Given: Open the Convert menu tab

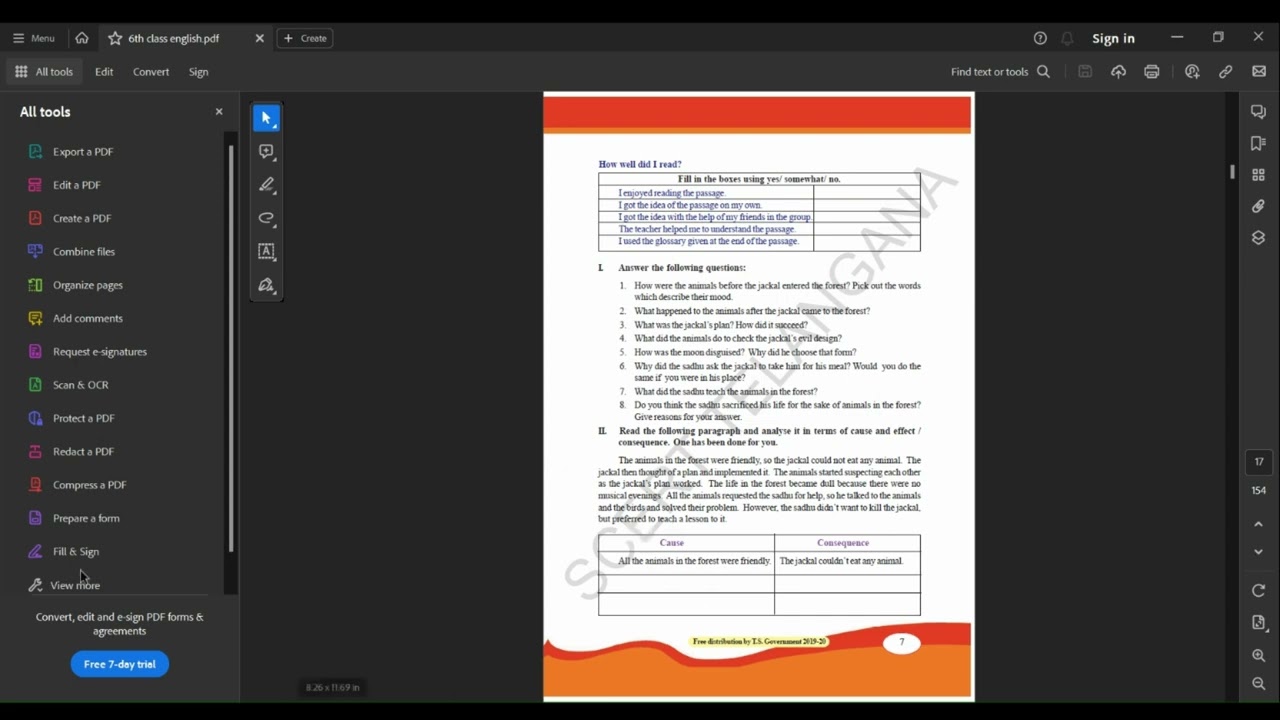Looking at the screenshot, I should (151, 72).
